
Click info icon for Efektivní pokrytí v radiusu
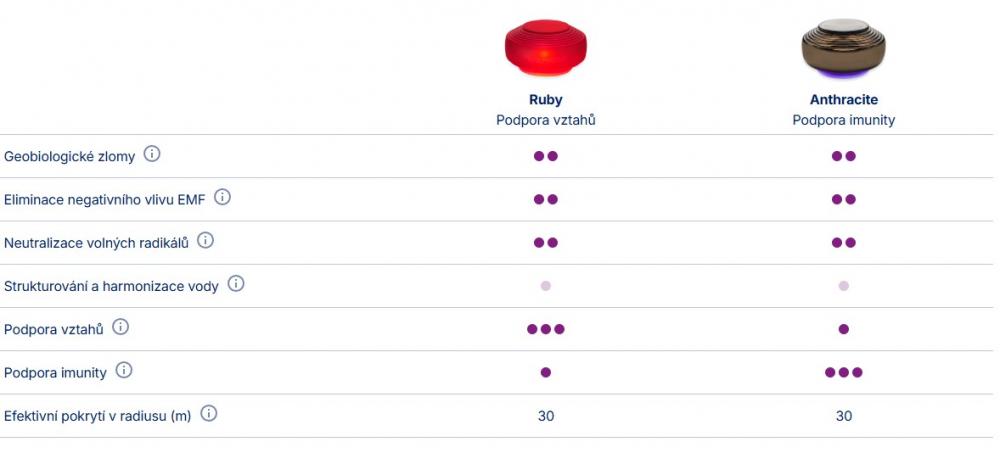tap(208, 414)
